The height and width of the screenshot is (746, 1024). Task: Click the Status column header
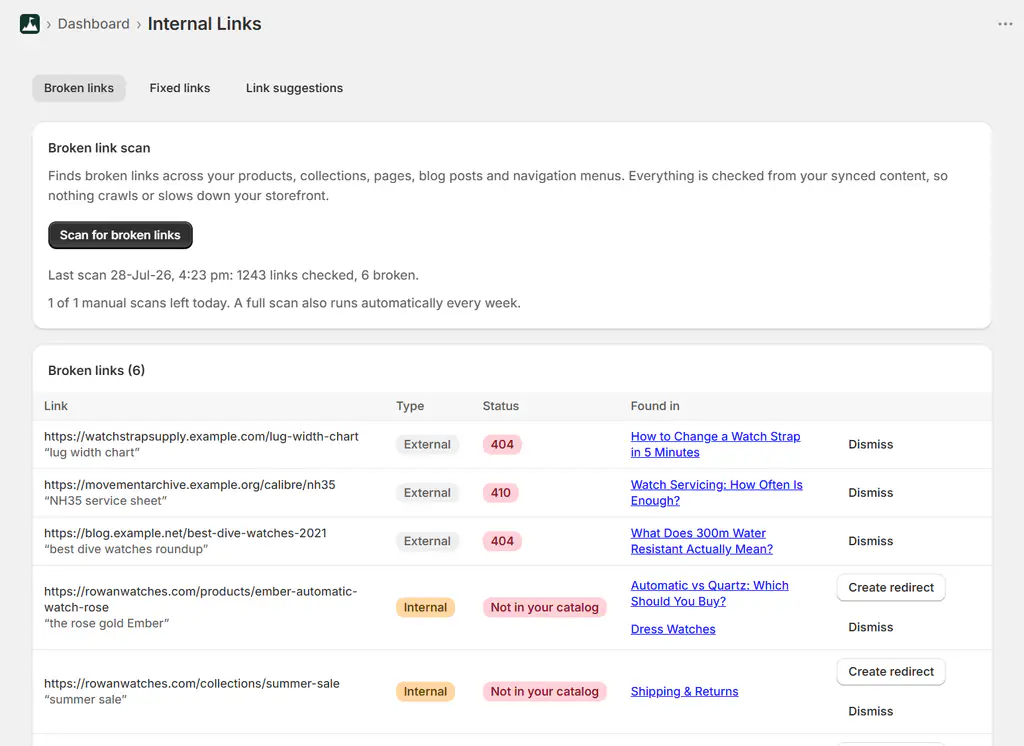tap(501, 406)
